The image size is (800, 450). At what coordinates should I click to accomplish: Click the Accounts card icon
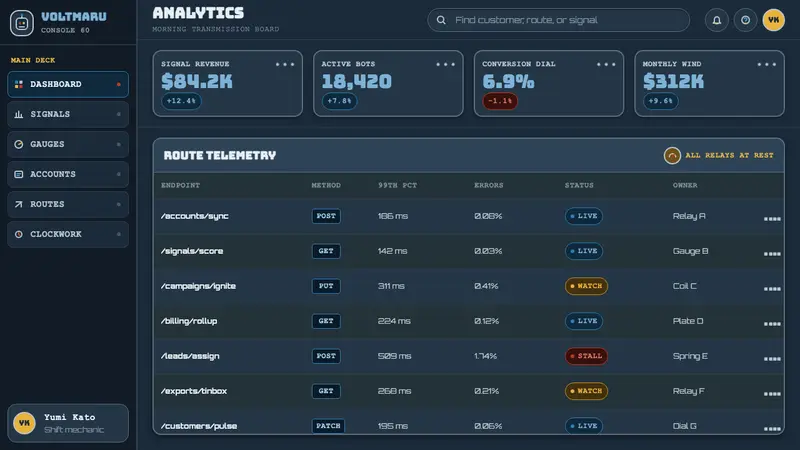pos(19,174)
